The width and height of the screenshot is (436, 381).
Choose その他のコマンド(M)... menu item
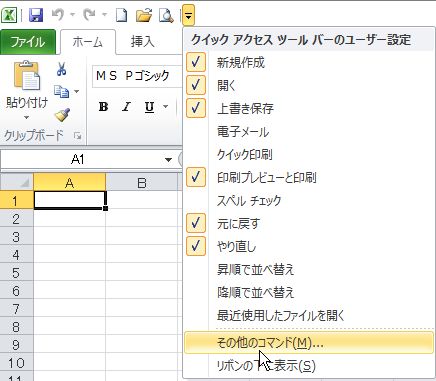pos(309,342)
